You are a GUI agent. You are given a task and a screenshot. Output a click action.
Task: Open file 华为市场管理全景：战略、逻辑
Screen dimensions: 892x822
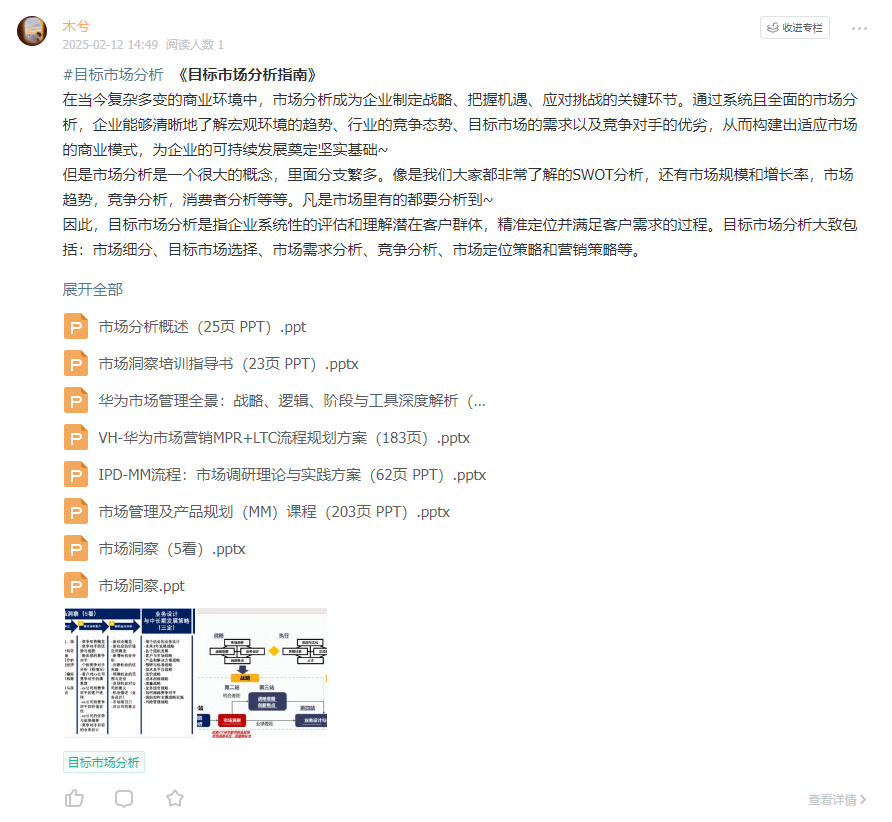[292, 401]
